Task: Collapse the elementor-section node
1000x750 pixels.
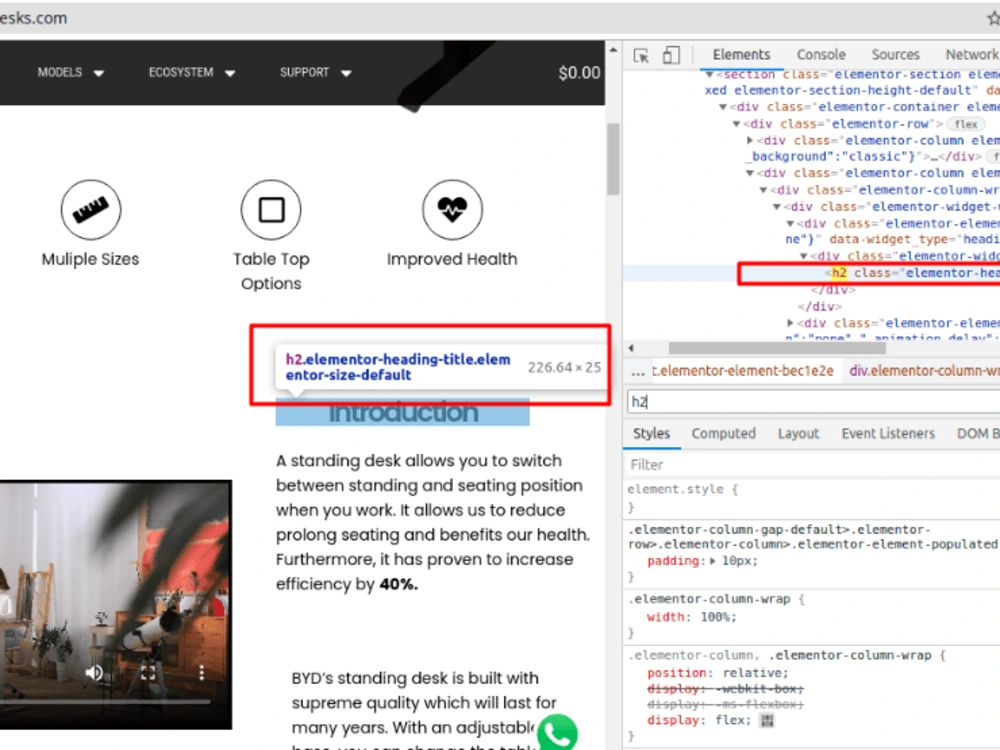Action: (x=709, y=75)
